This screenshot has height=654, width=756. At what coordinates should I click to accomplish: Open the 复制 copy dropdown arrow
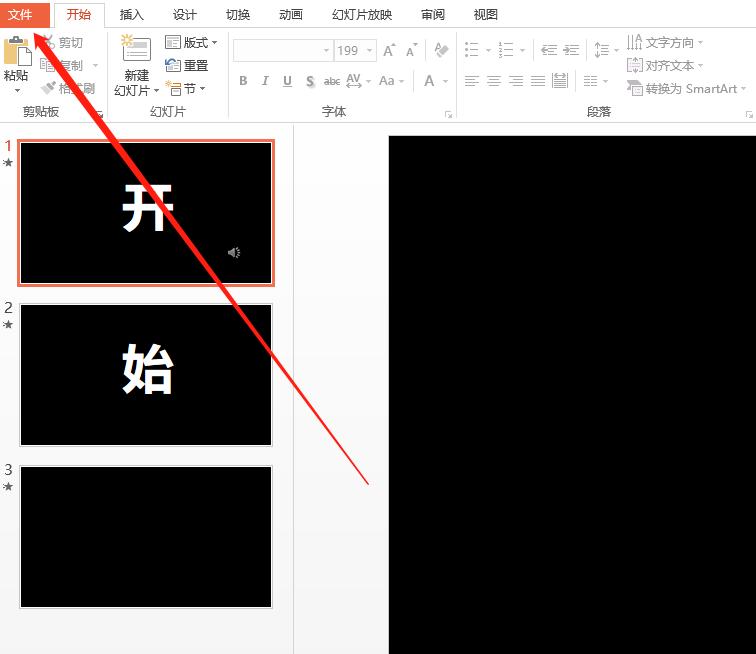click(x=95, y=65)
